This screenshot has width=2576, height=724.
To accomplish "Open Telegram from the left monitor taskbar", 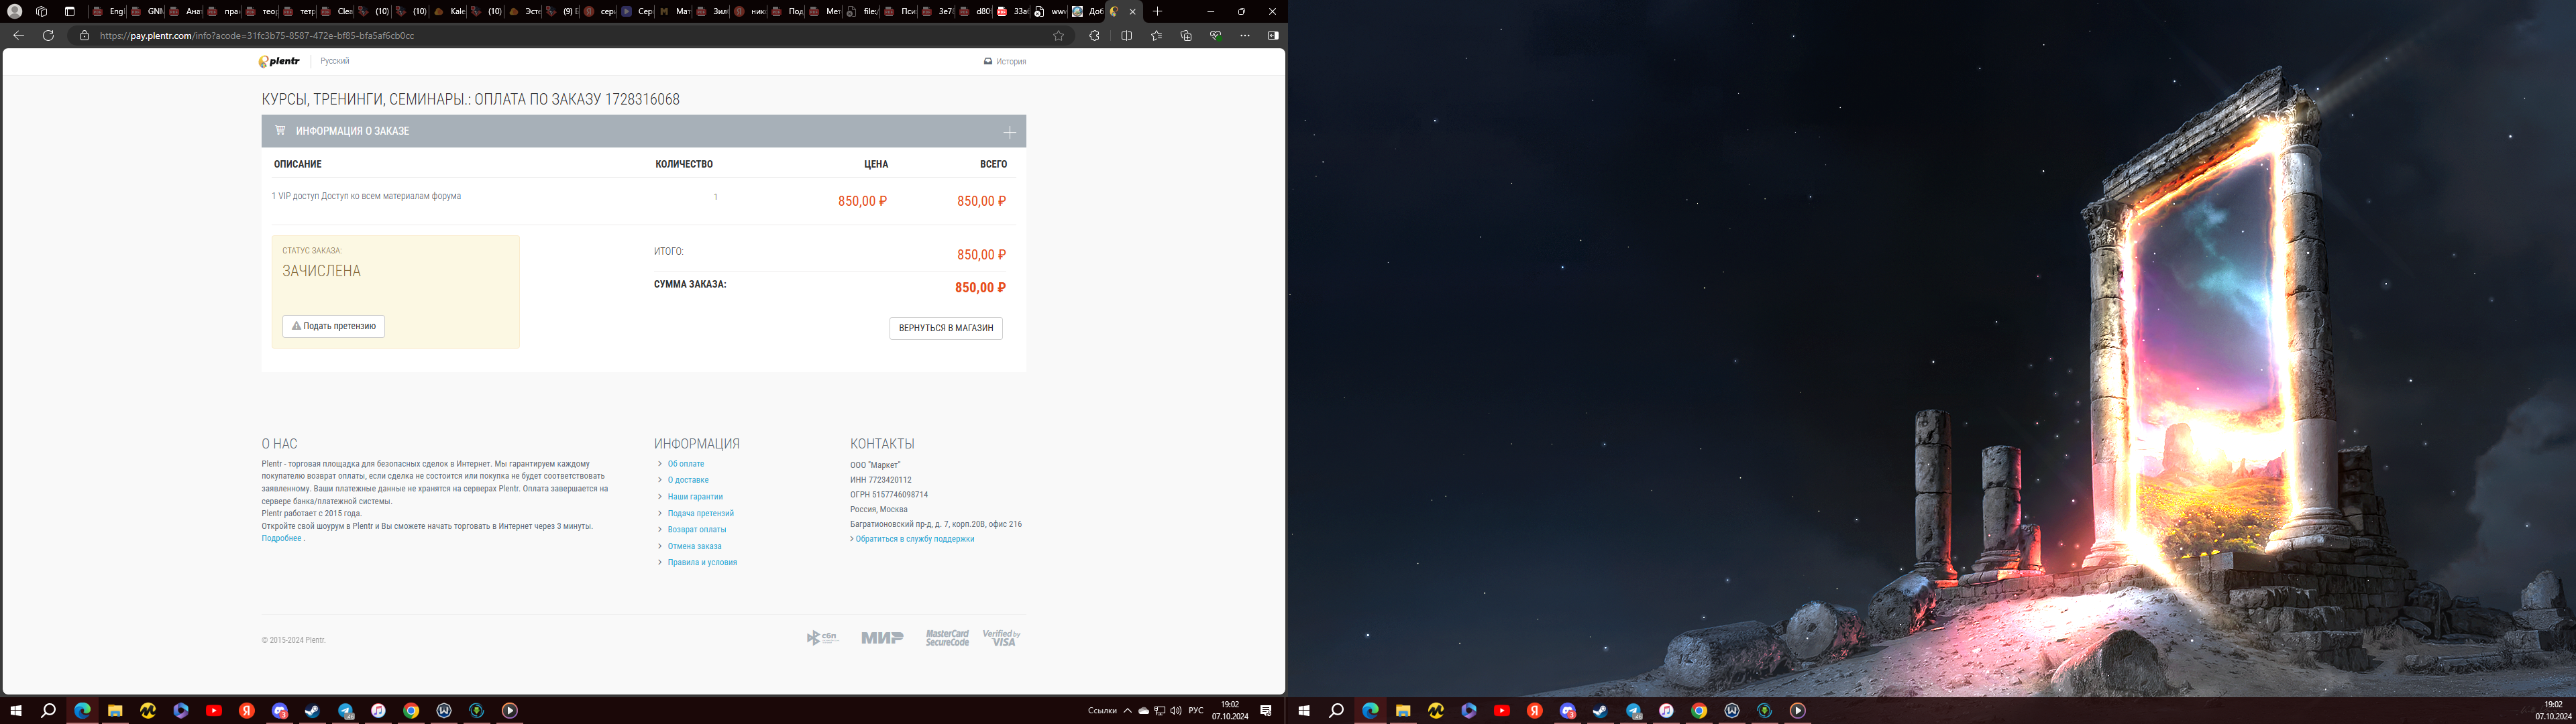I will tap(345, 711).
